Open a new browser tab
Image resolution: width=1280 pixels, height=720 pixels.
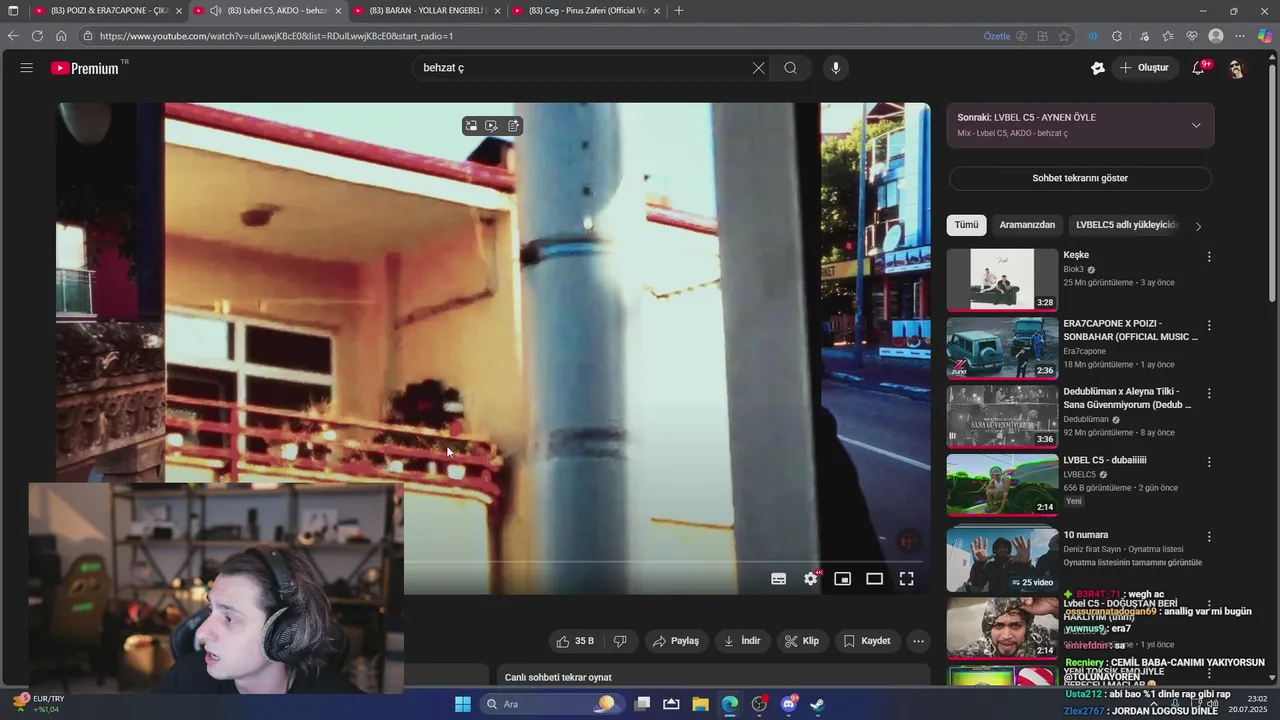pos(679,11)
